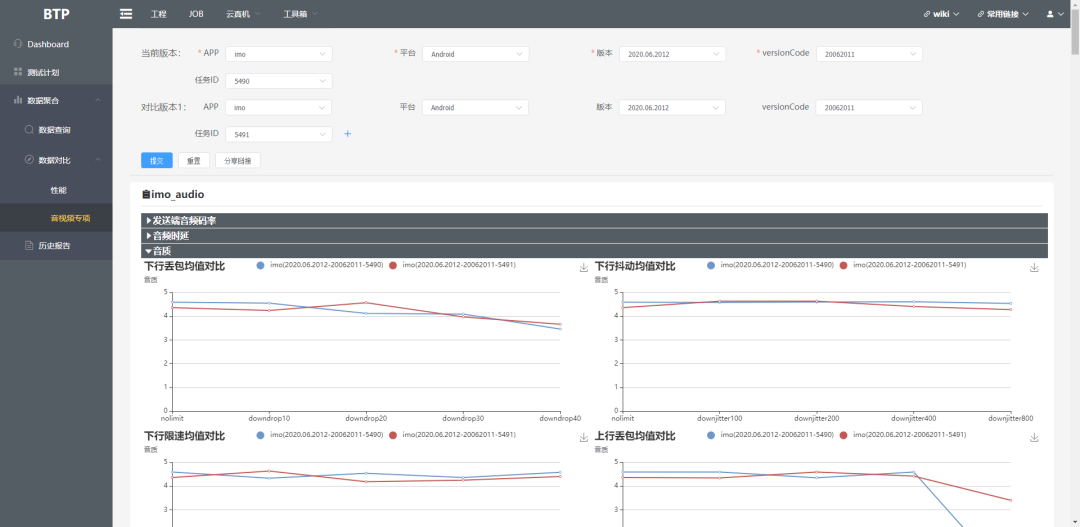Viewport: 1080px width, 527px height.
Task: Open comparison versionCode dropdown
Action: pyautogui.click(x=869, y=107)
